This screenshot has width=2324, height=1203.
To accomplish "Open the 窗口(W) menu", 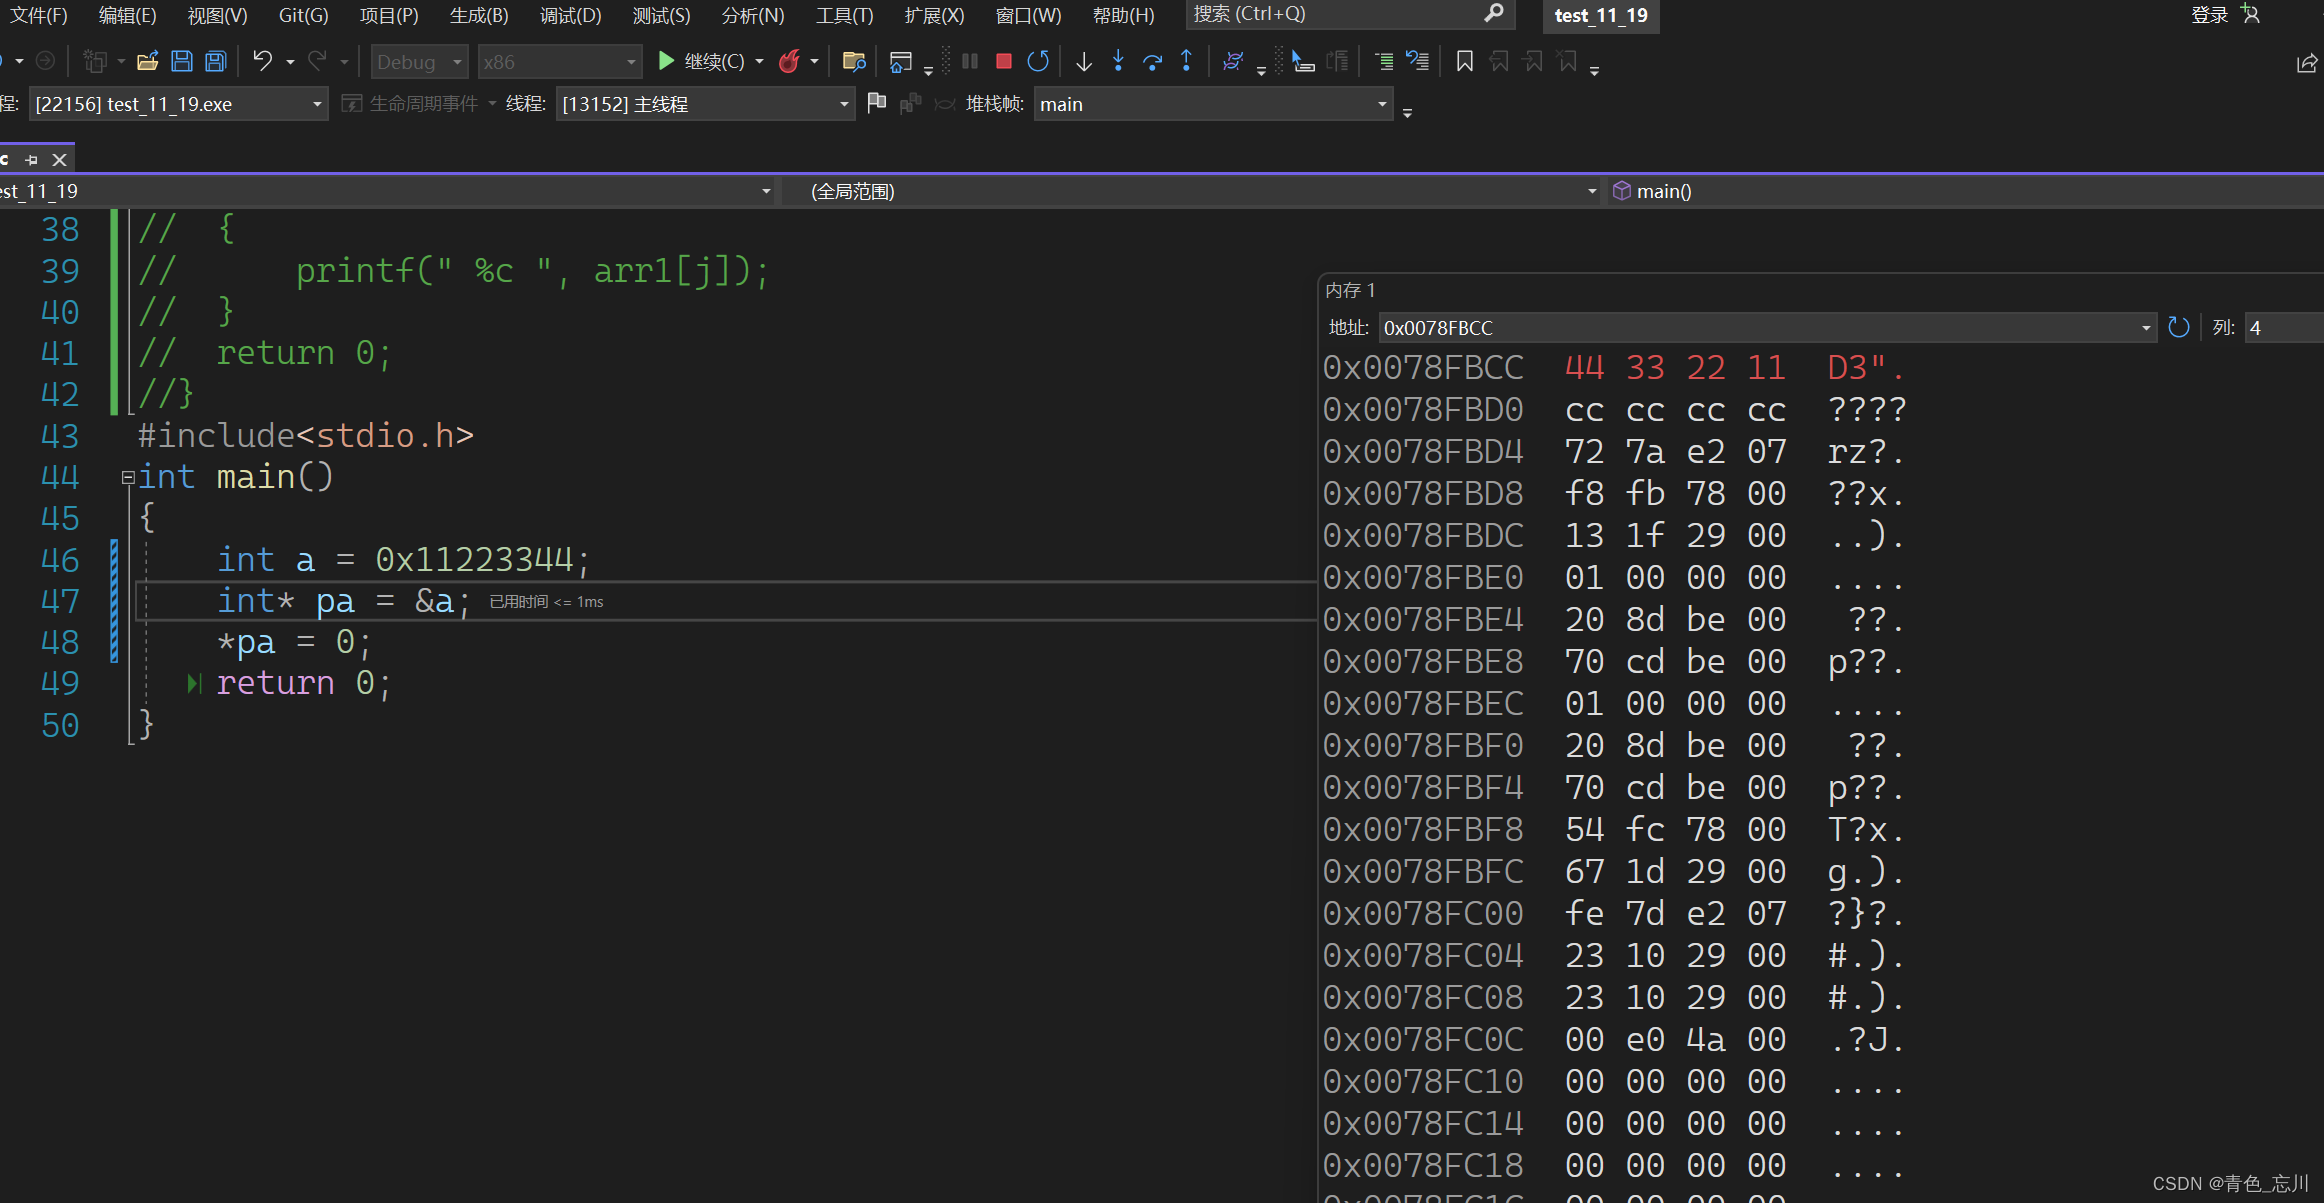I will click(1028, 15).
